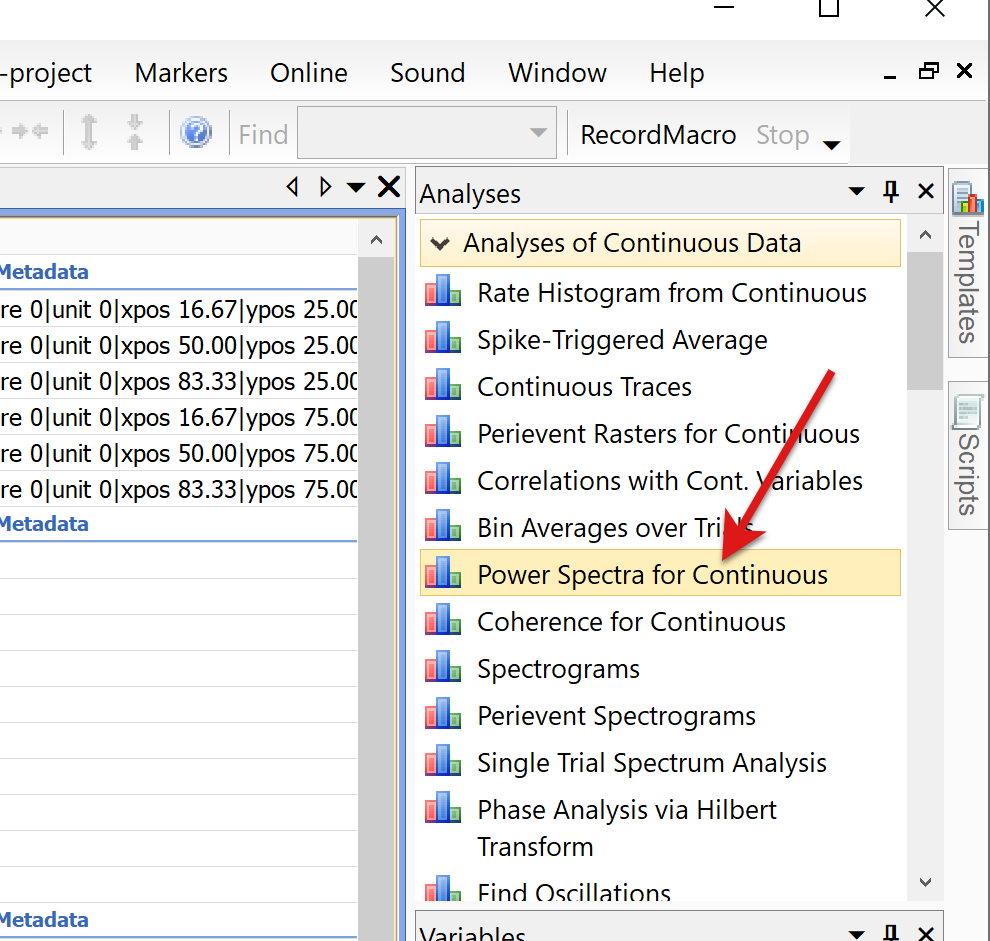Image resolution: width=990 pixels, height=941 pixels.
Task: Open the Online menu
Action: tap(309, 73)
